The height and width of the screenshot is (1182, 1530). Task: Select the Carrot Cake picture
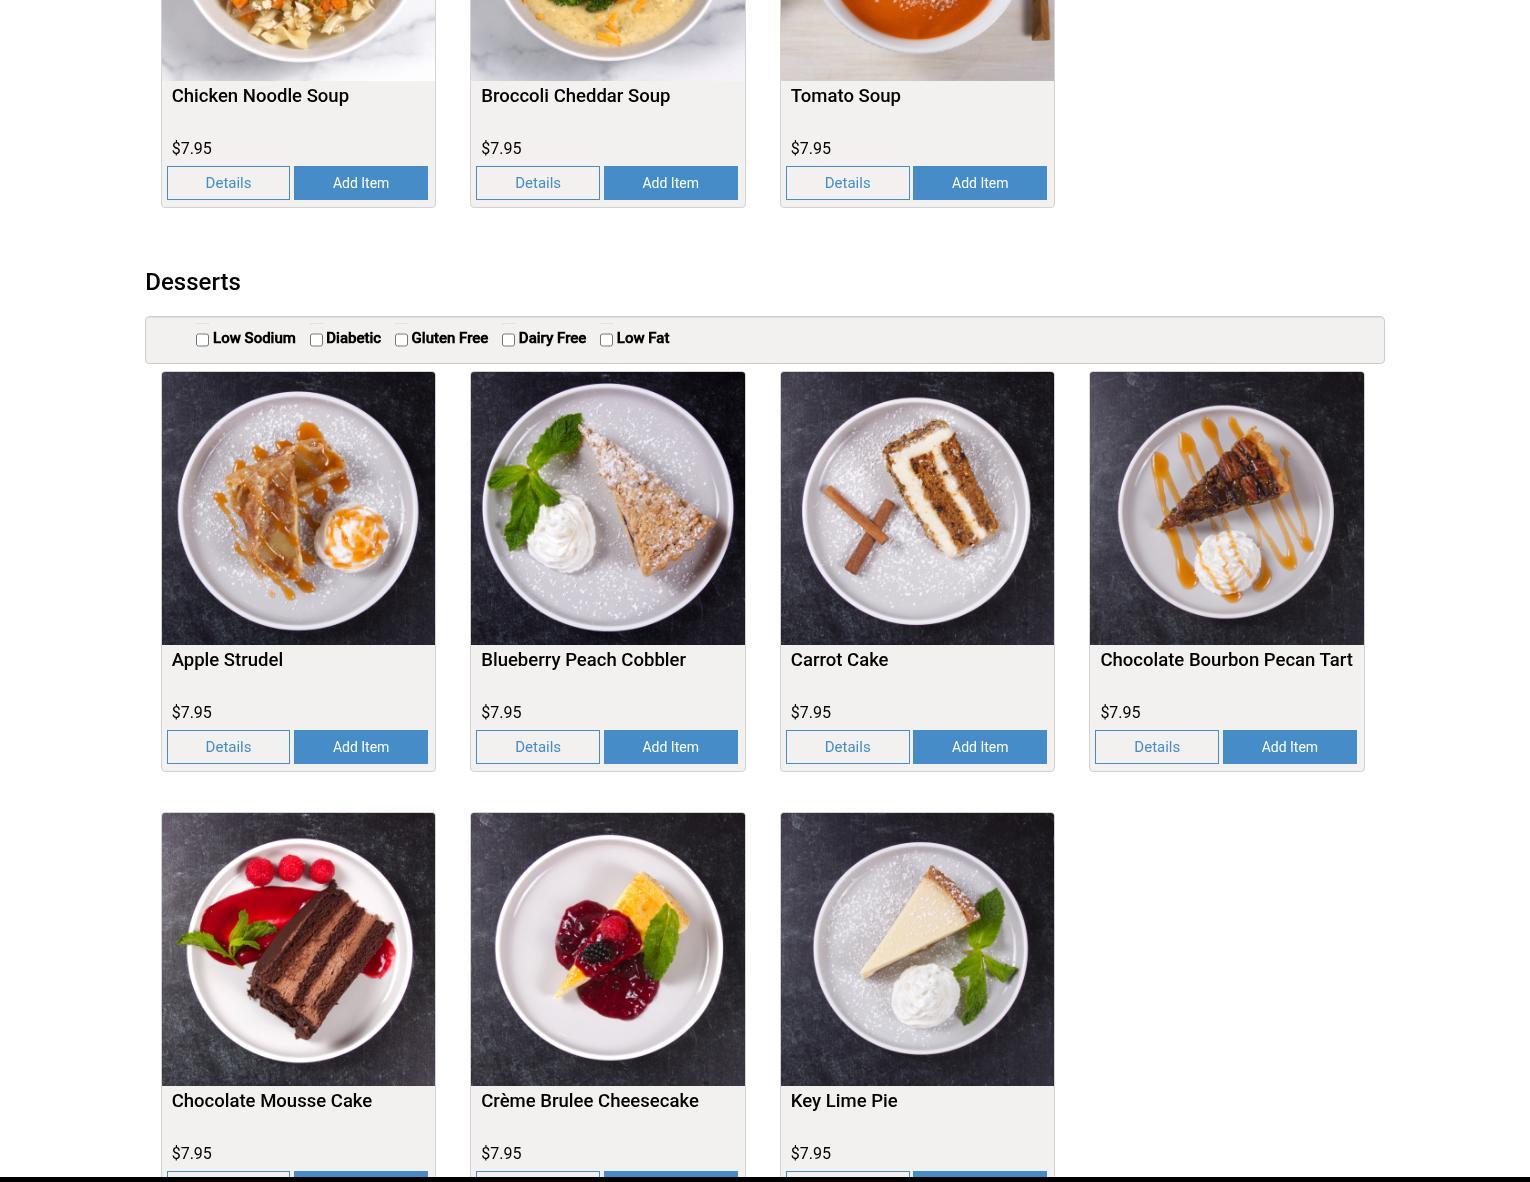tap(917, 508)
